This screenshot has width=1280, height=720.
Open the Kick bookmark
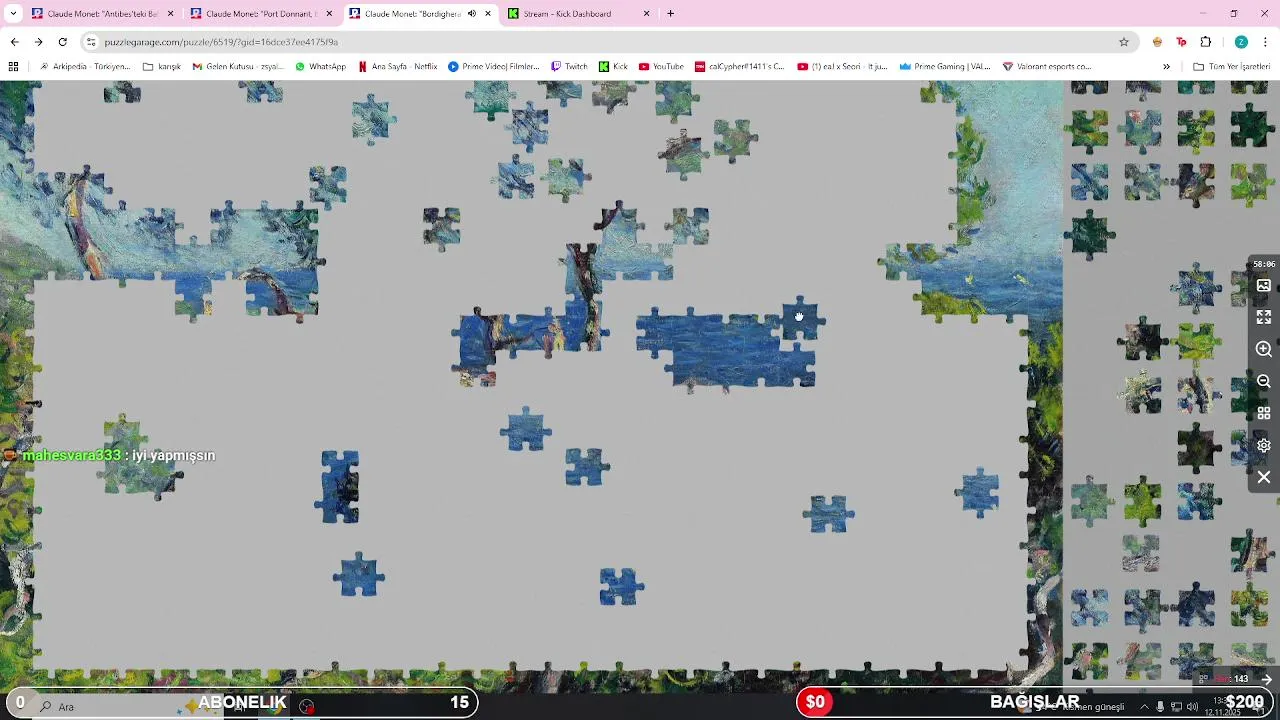pyautogui.click(x=613, y=67)
